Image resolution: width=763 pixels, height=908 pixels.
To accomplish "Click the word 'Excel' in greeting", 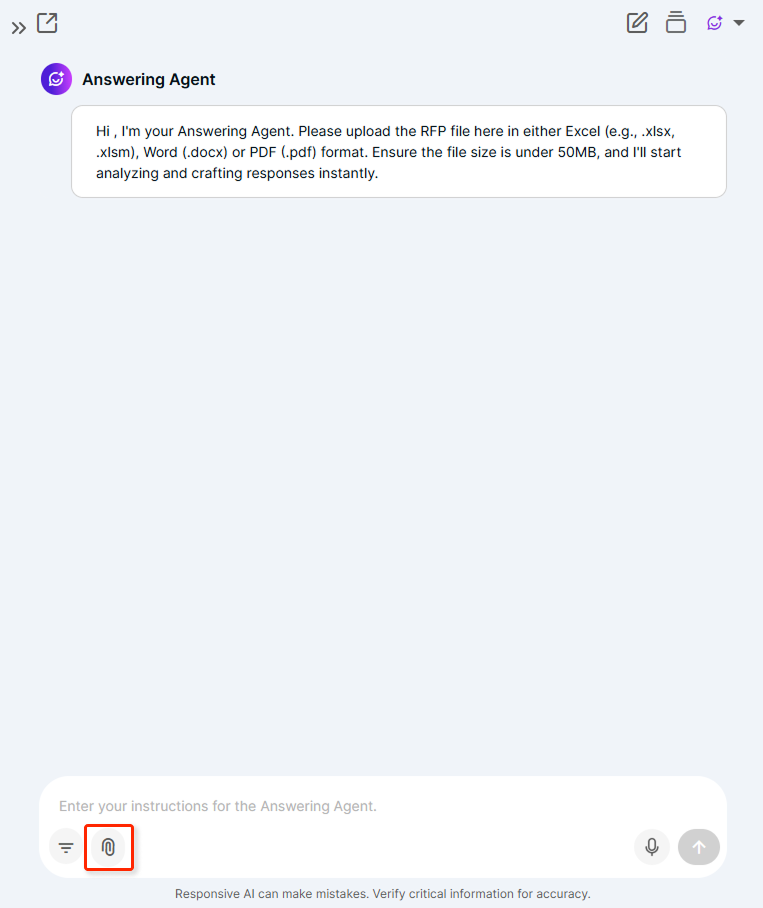I will [583, 131].
